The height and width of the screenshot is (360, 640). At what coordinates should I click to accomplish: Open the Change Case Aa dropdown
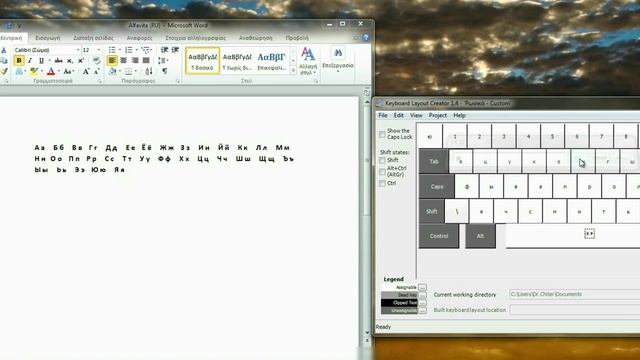68,72
